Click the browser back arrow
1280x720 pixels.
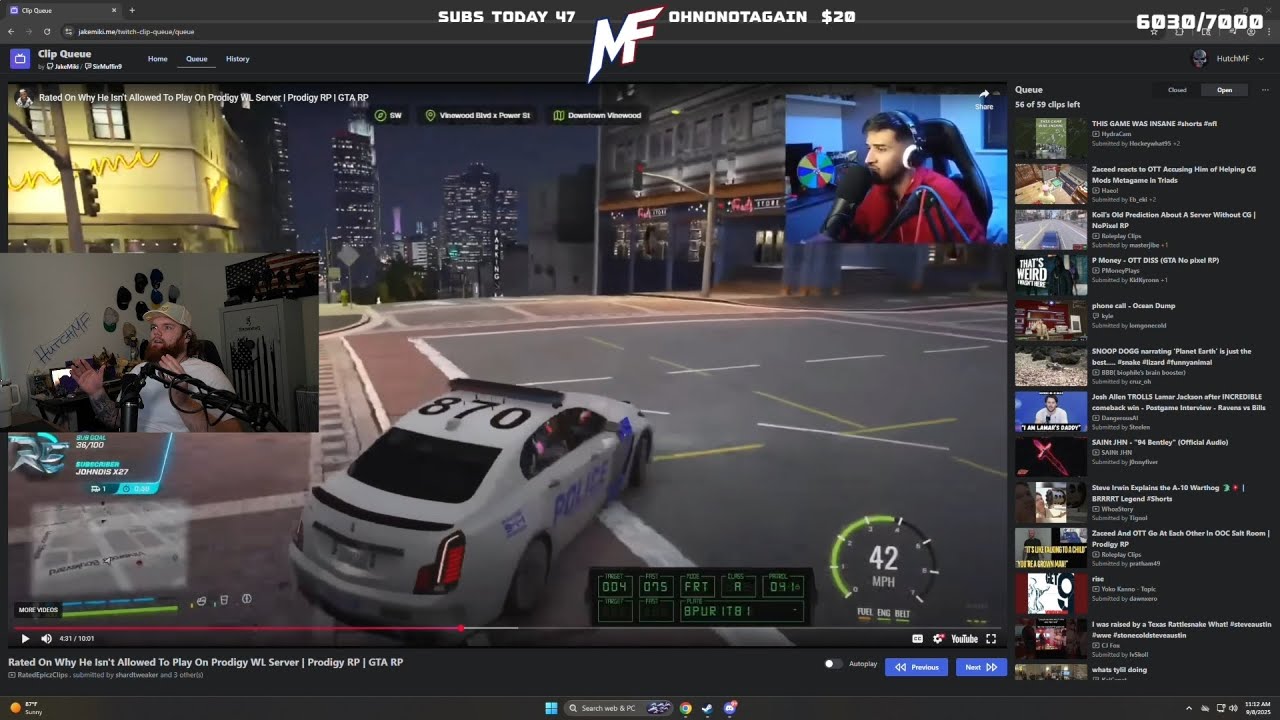pyautogui.click(x=13, y=32)
